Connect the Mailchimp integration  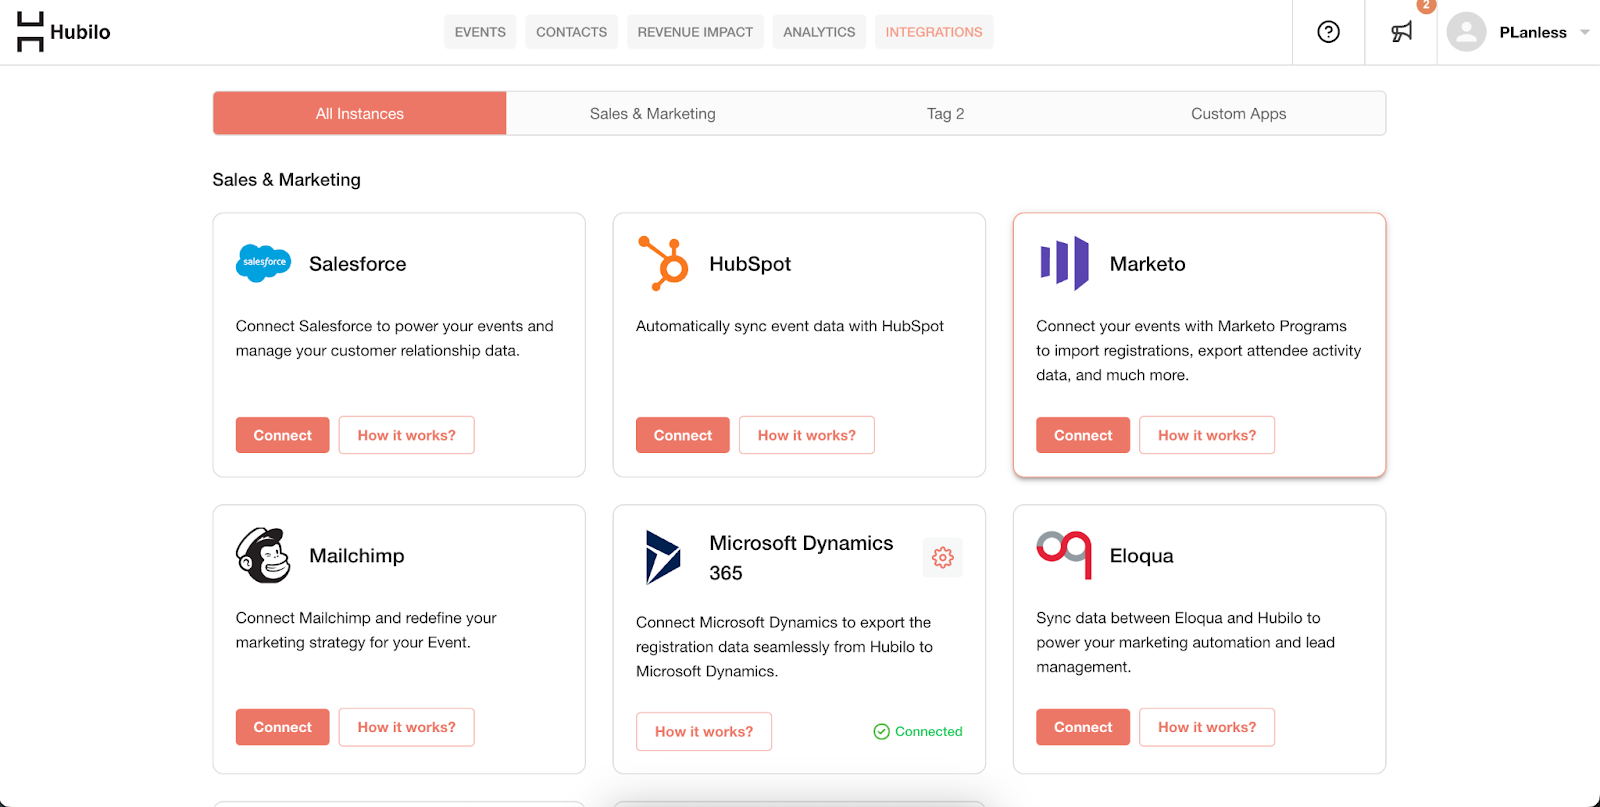(283, 727)
